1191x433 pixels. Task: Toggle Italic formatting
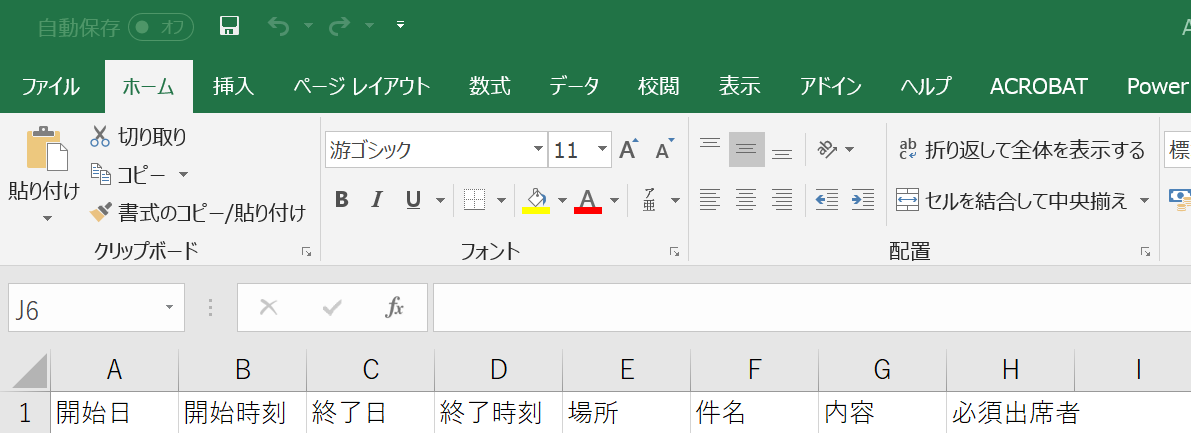pyautogui.click(x=378, y=200)
